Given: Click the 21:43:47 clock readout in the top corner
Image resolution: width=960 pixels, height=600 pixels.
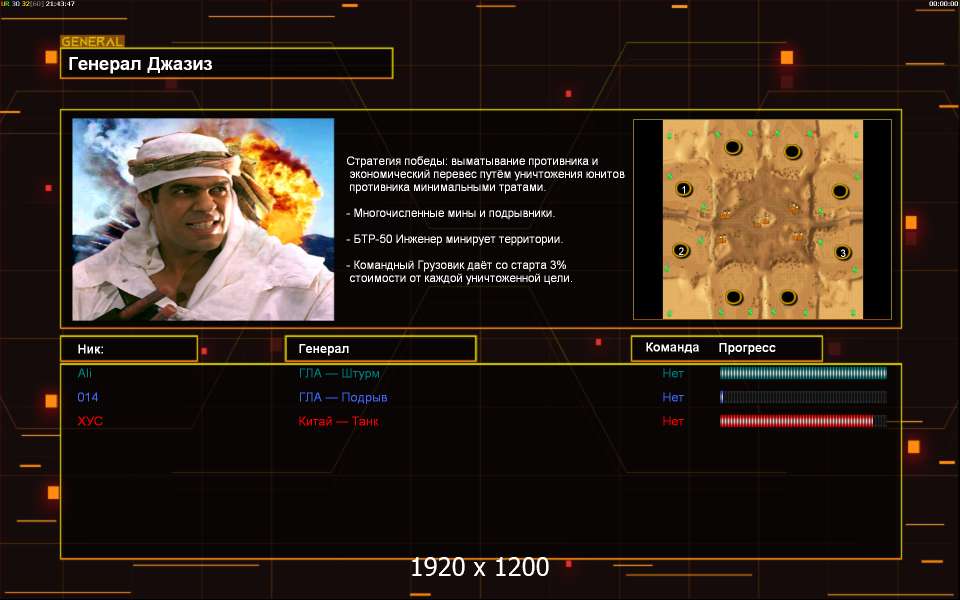Looking at the screenshot, I should coord(60,4).
